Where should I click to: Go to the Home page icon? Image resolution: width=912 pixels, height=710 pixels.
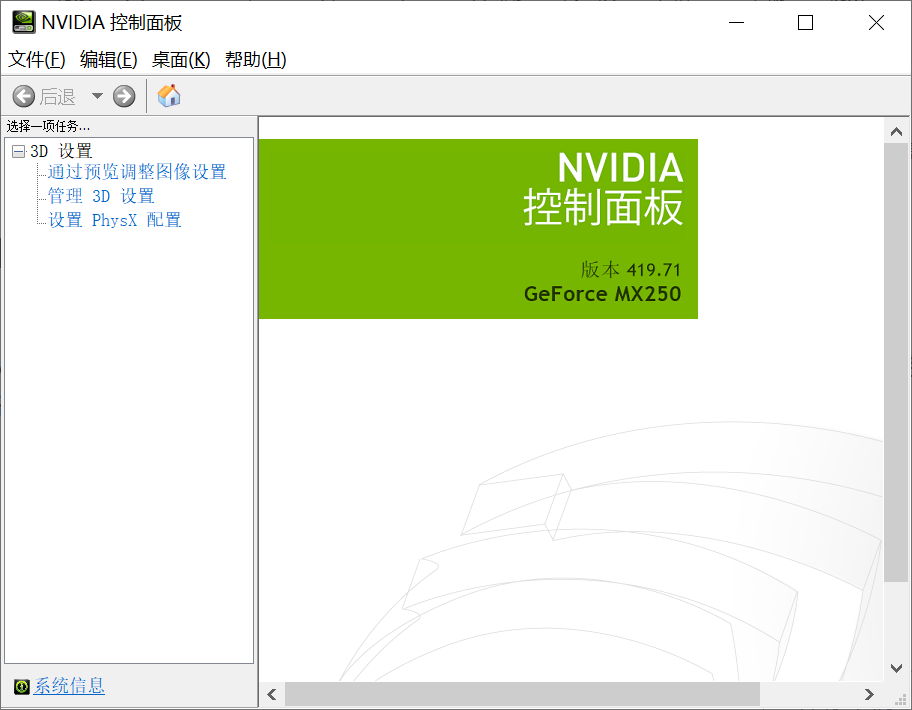click(169, 96)
